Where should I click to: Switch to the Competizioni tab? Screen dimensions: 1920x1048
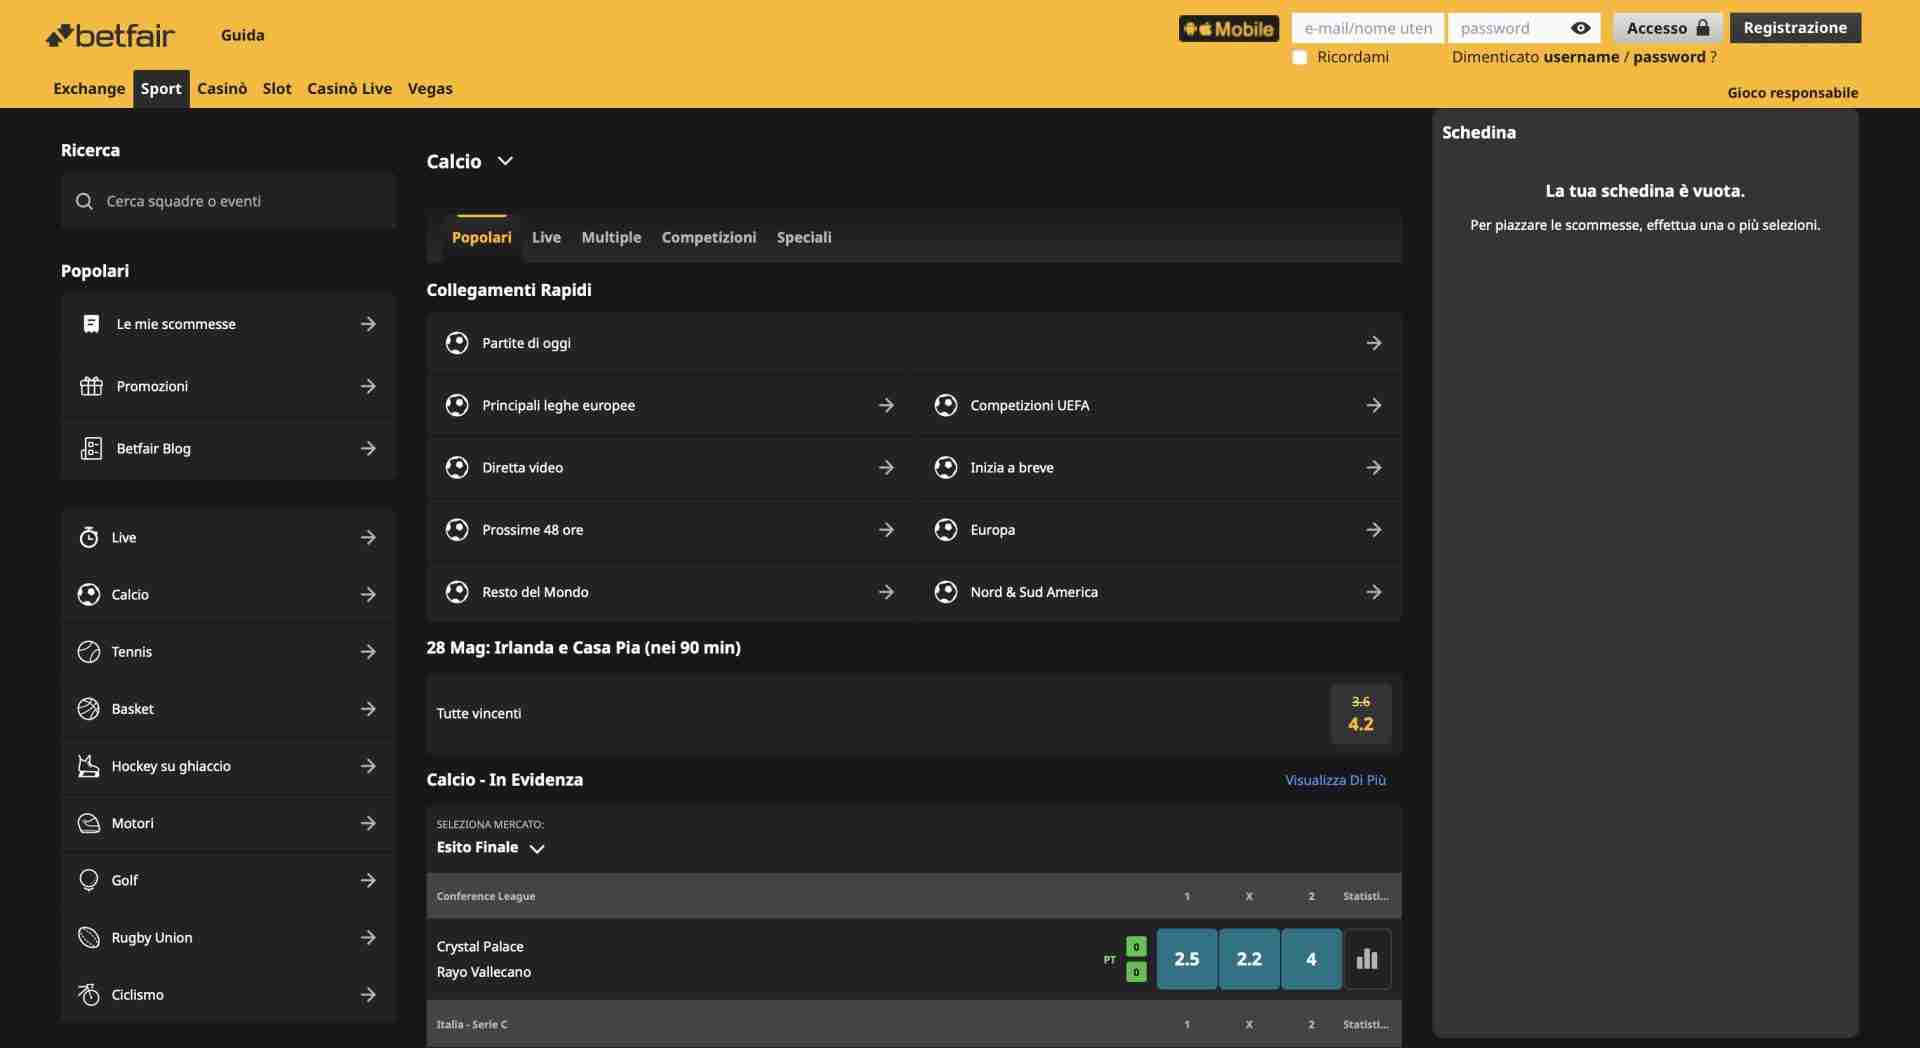pyautogui.click(x=709, y=237)
